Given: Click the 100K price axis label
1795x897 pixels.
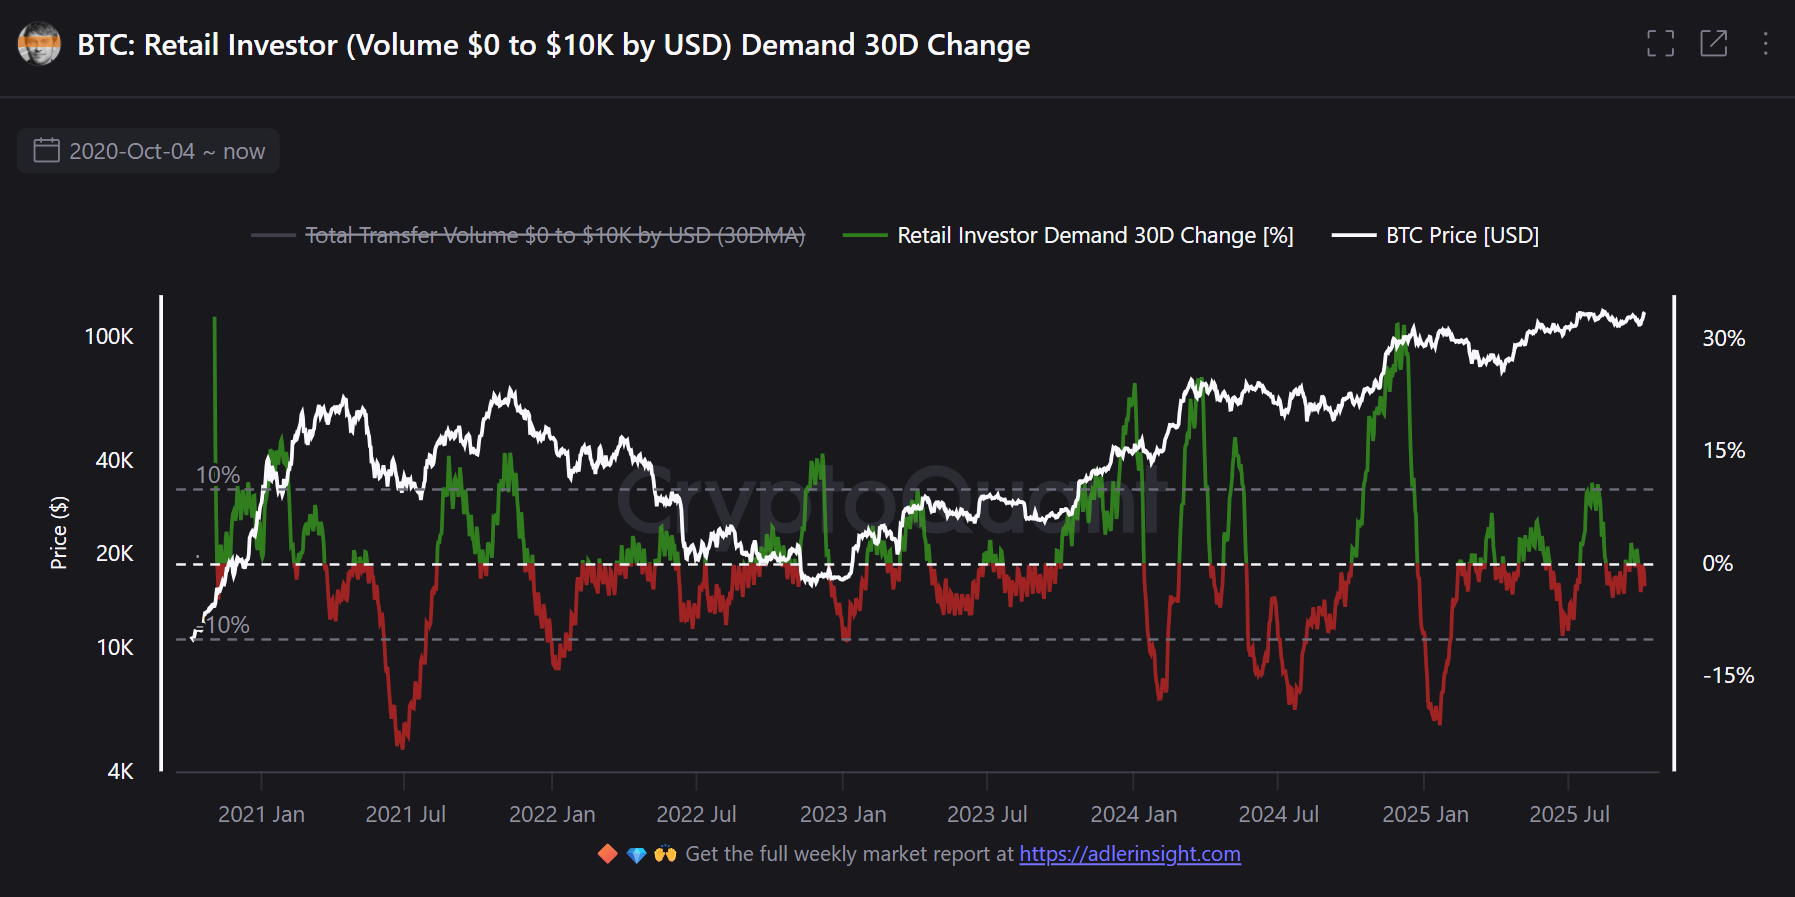Looking at the screenshot, I should (x=109, y=336).
